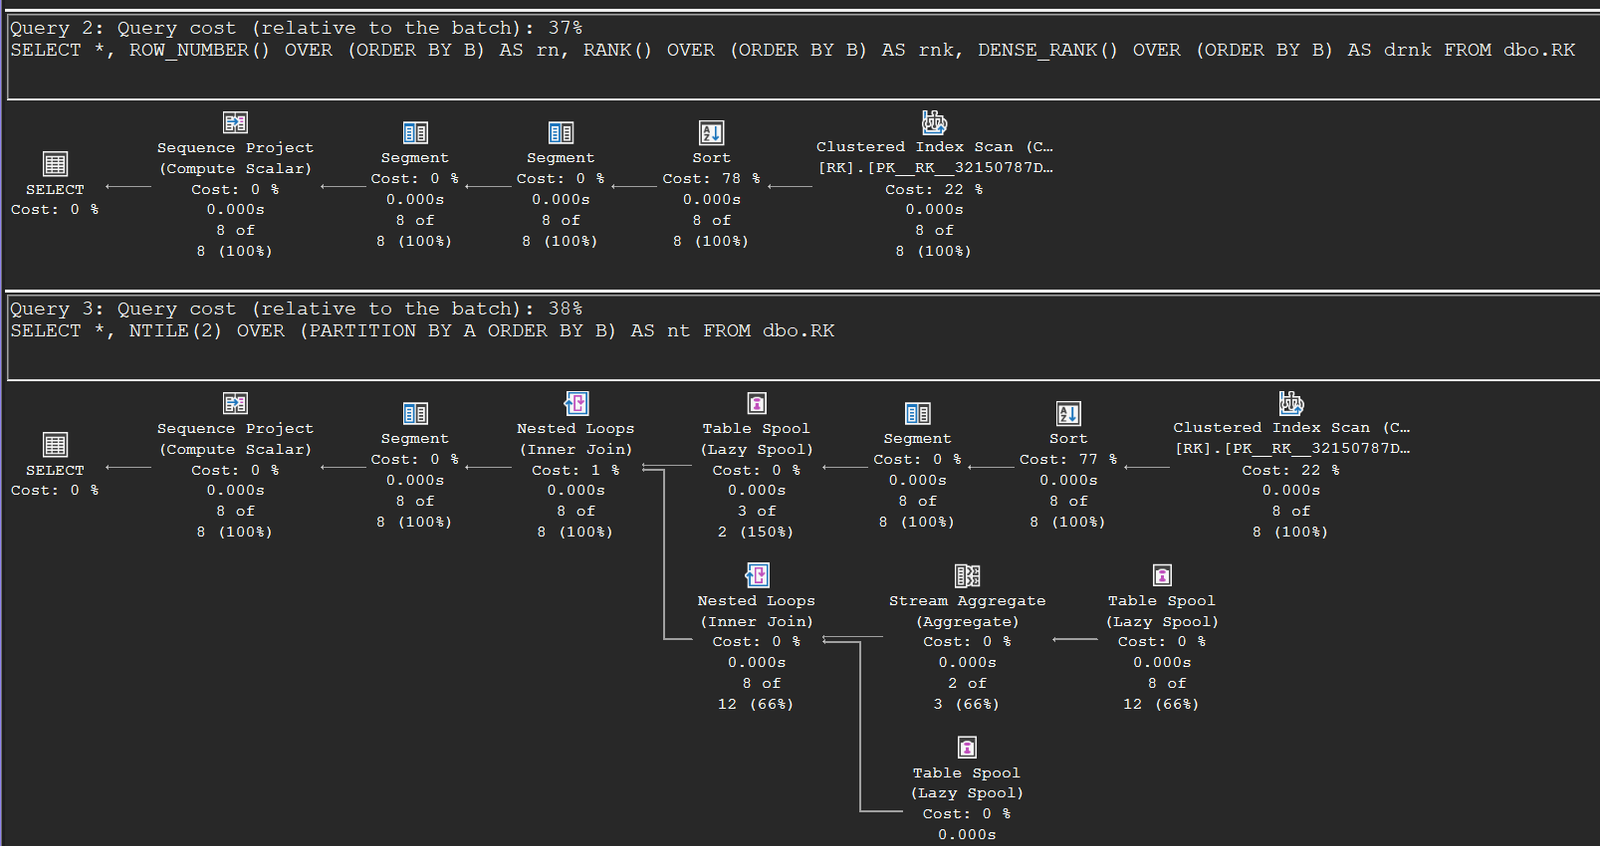Click 'Cost: 22 %' in Query 3 scan

pyautogui.click(x=1291, y=470)
